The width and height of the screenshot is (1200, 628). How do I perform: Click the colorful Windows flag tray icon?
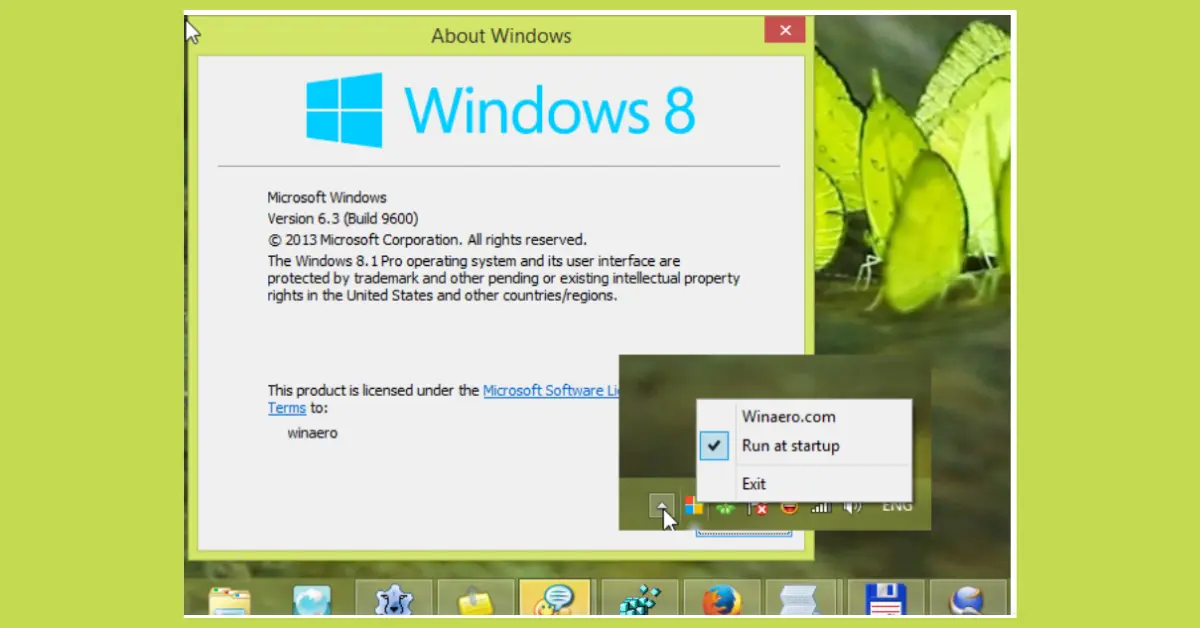click(x=694, y=506)
